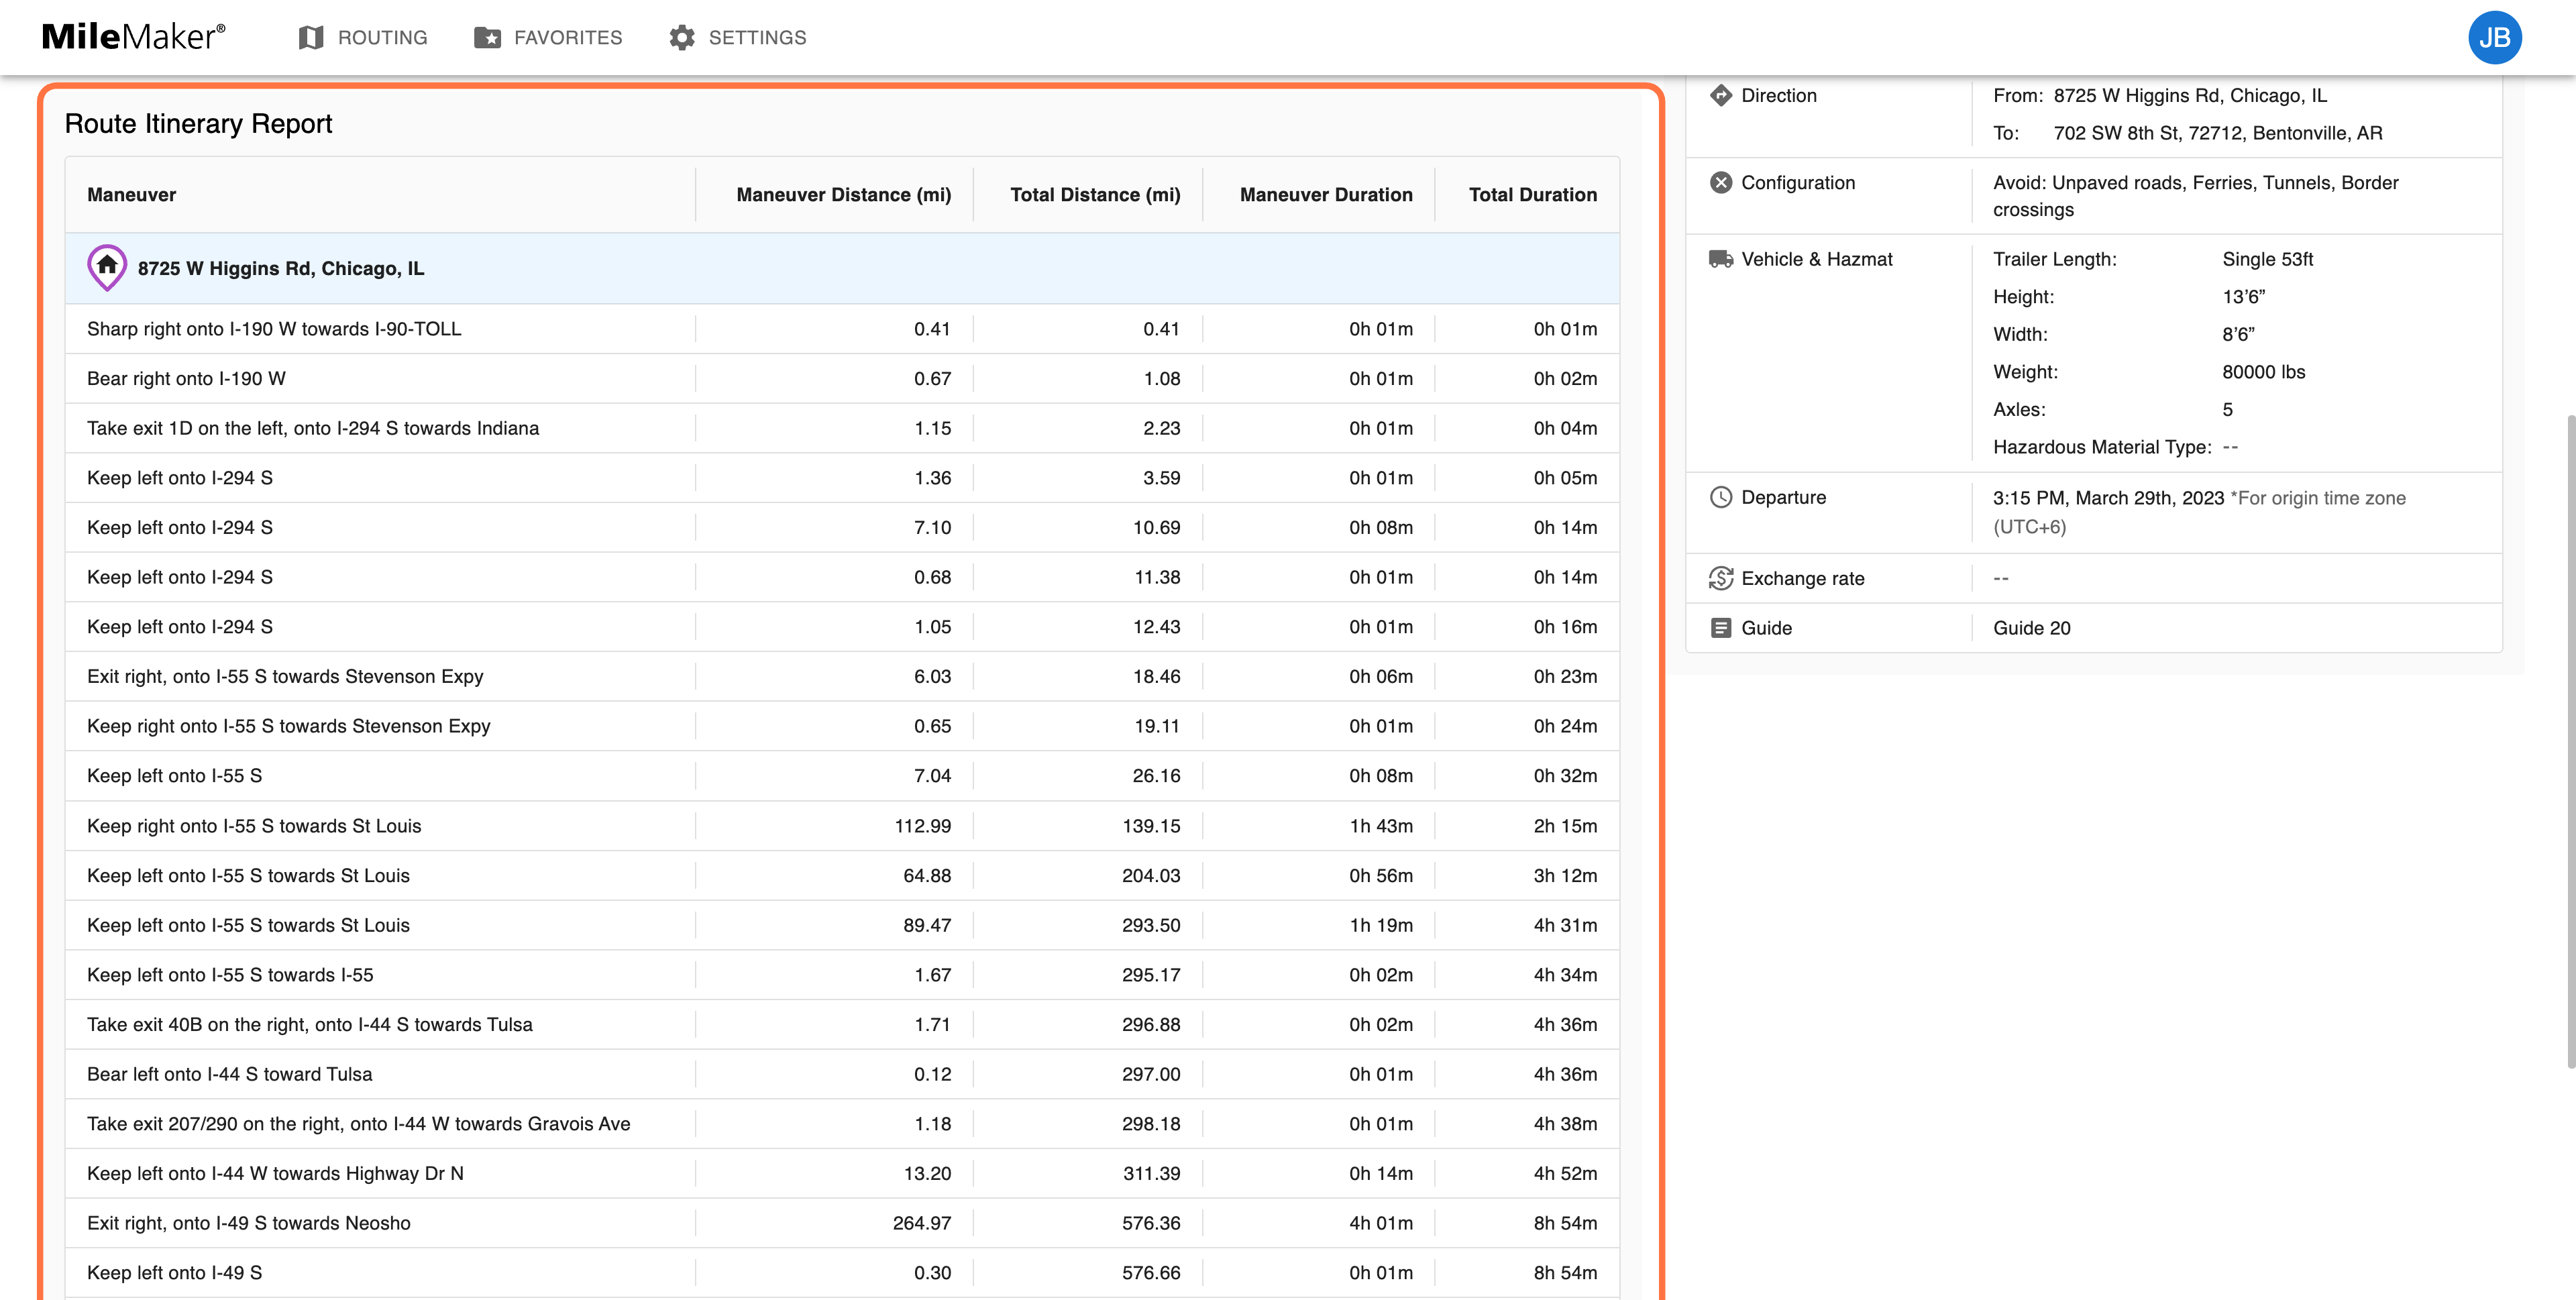Click the Route Itinerary Report heading
Image resolution: width=2576 pixels, height=1300 pixels.
tap(198, 123)
